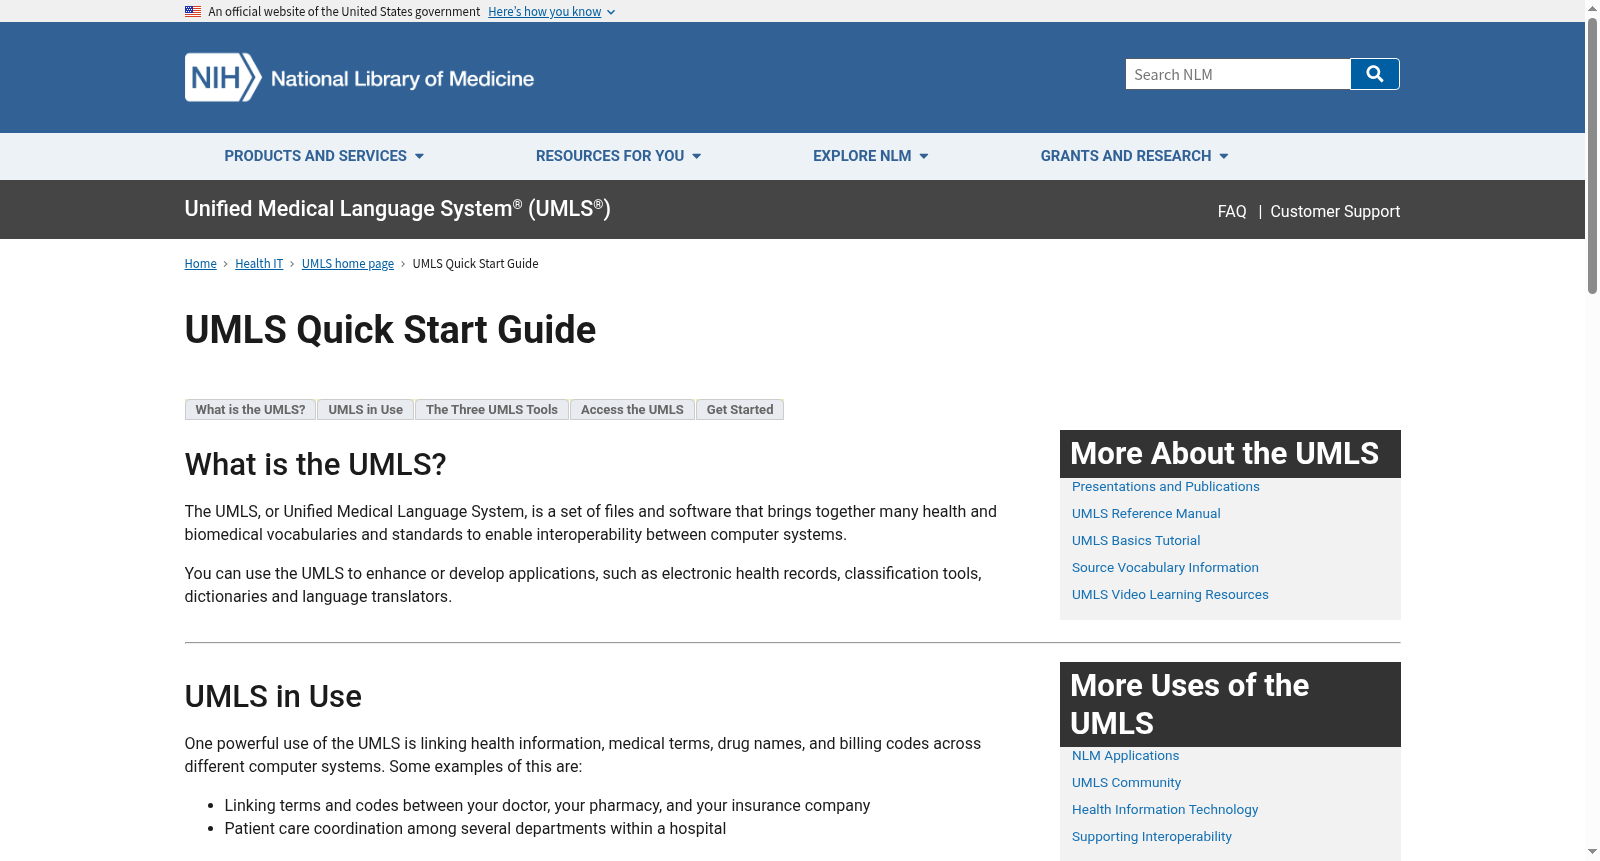Select the 'Get Started' tab
The width and height of the screenshot is (1600, 861).
click(740, 410)
